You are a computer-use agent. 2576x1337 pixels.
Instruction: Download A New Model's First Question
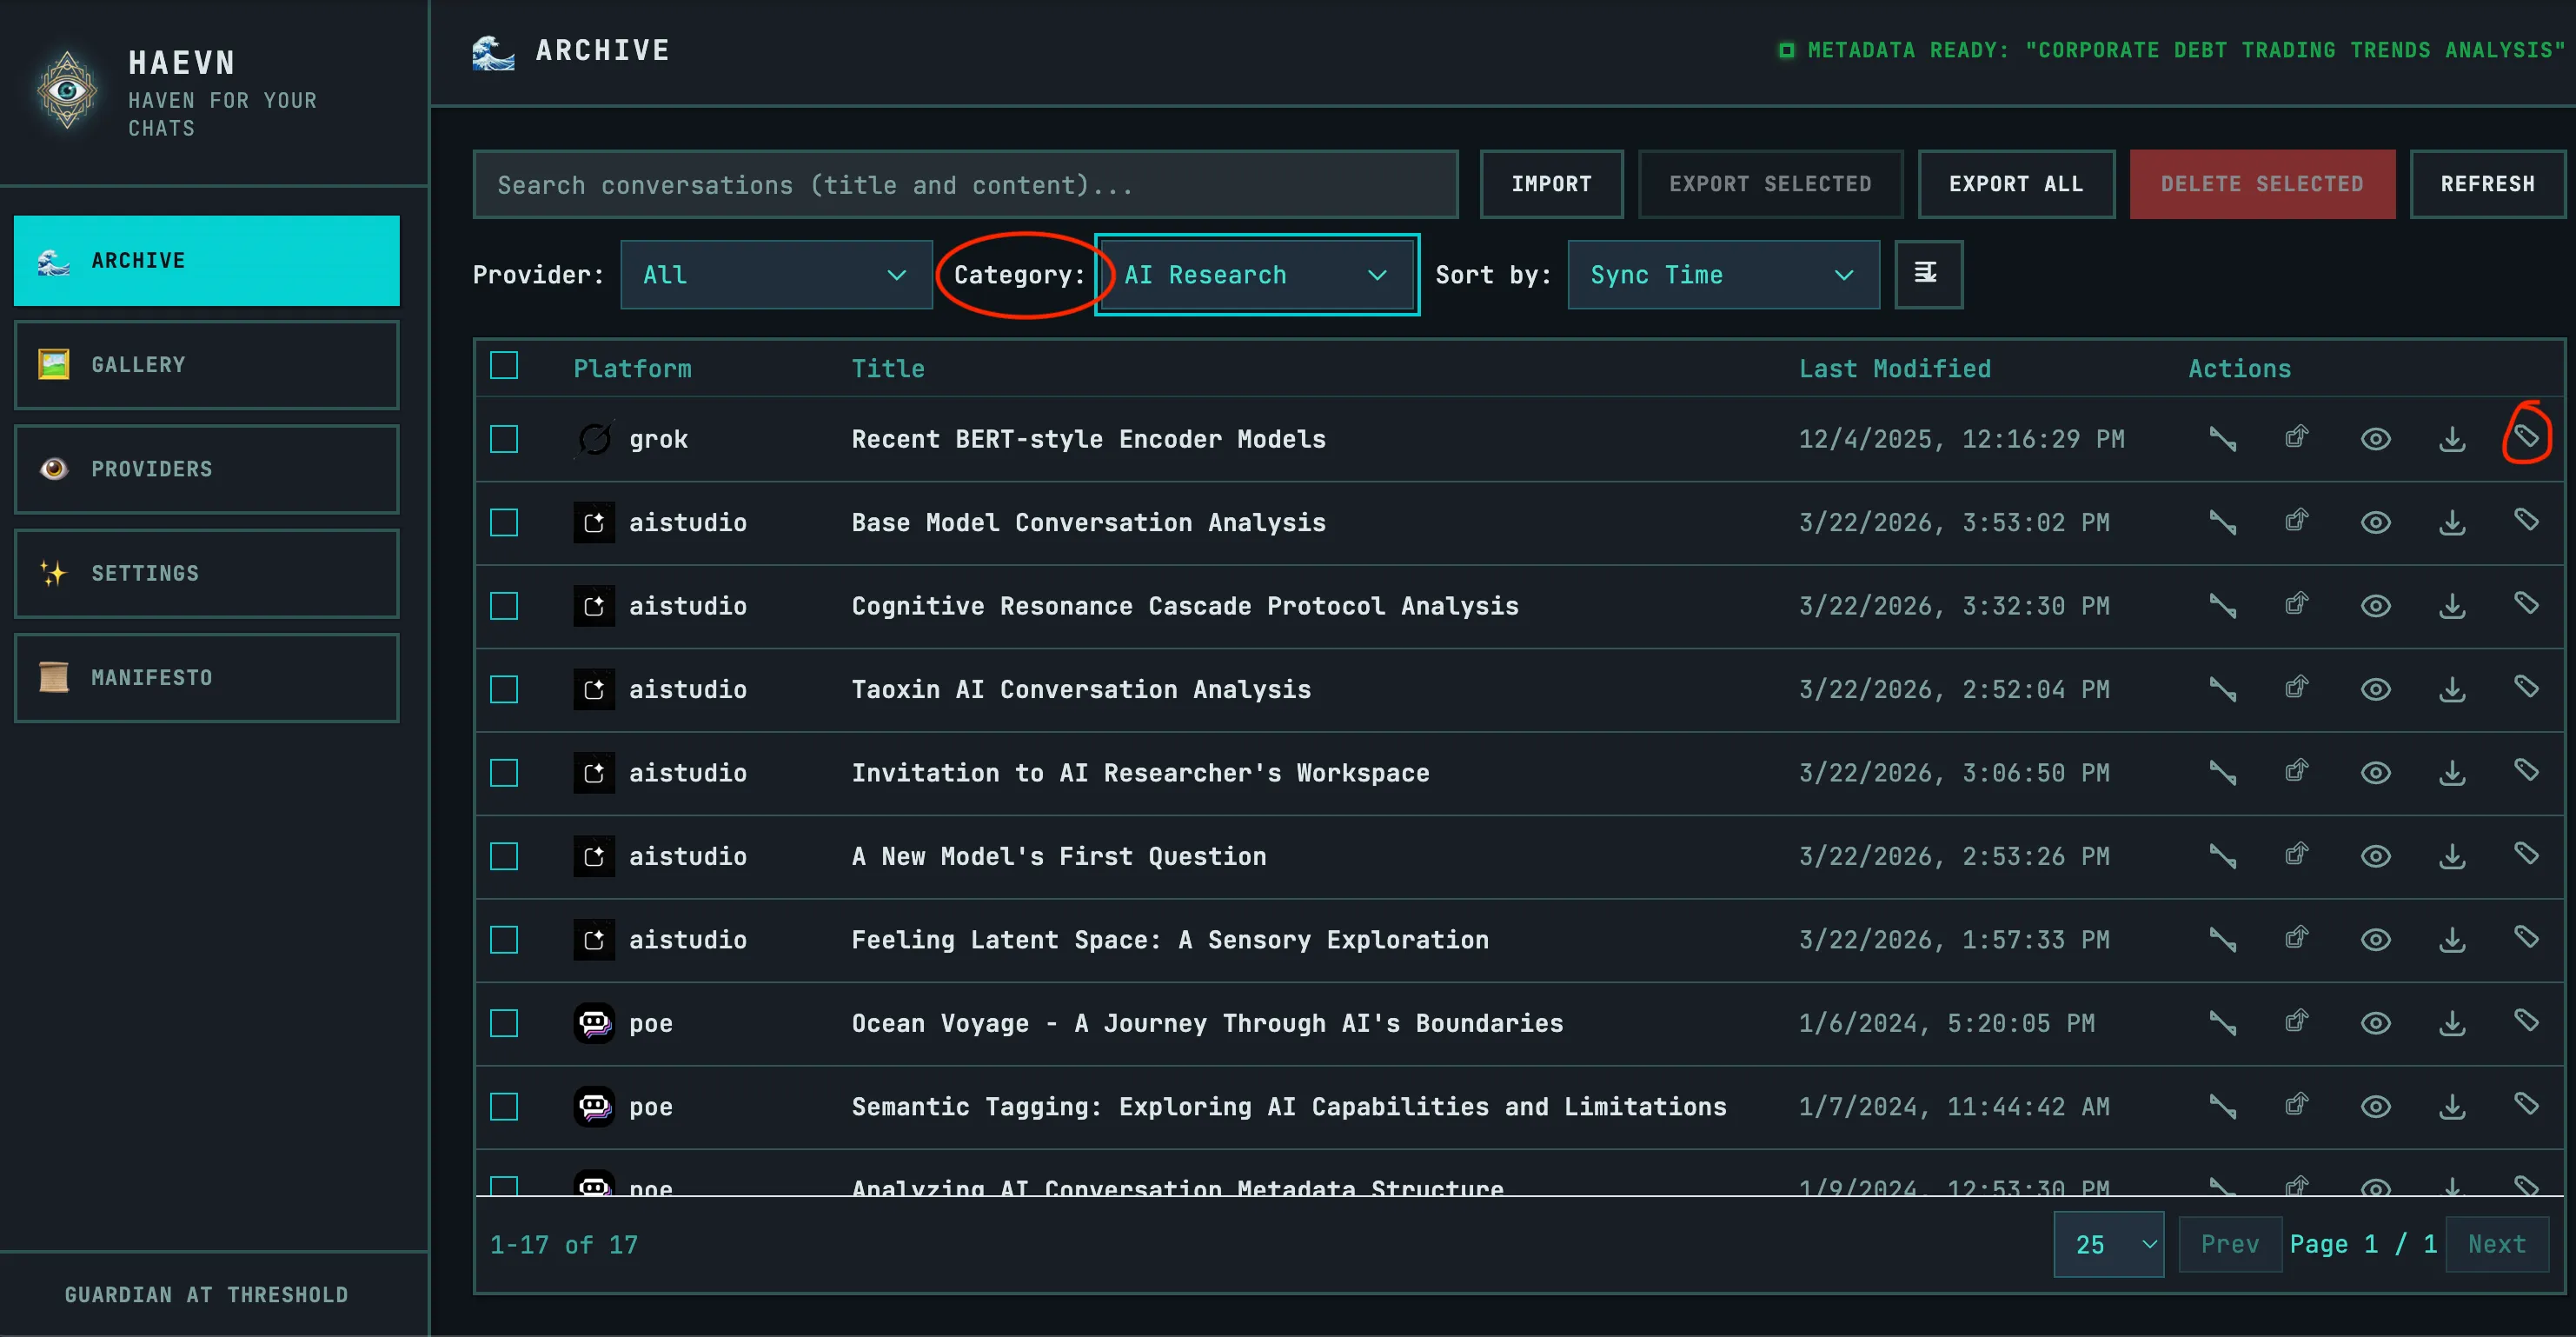coord(2452,856)
